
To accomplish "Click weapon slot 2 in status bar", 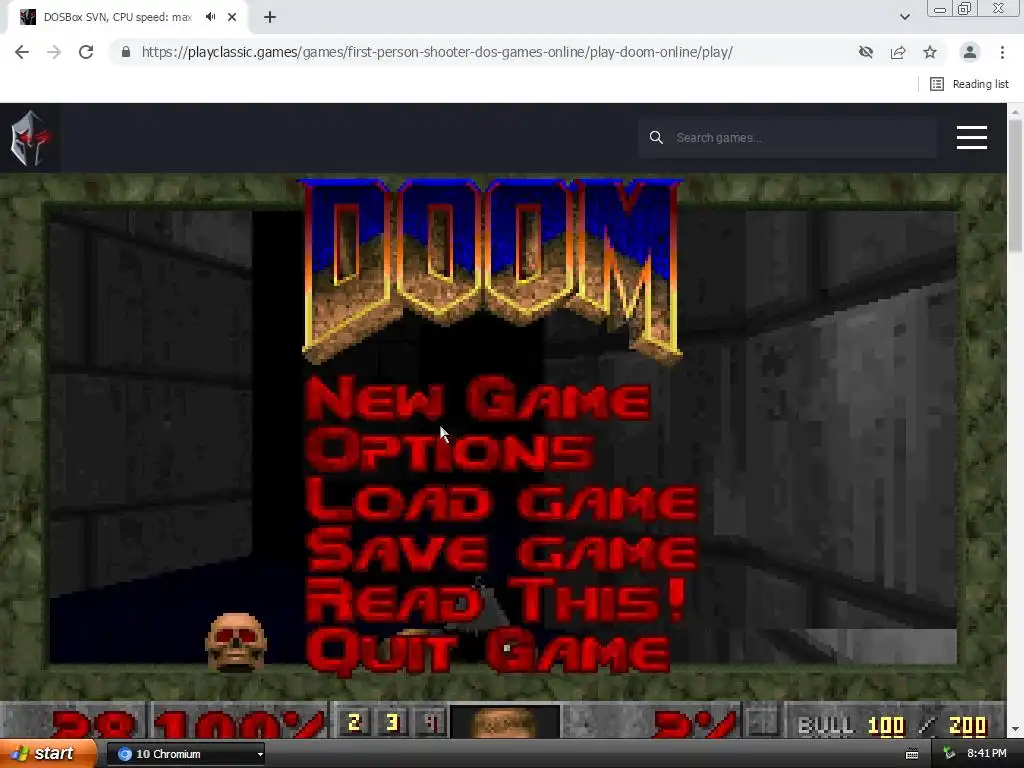I will pyautogui.click(x=355, y=722).
